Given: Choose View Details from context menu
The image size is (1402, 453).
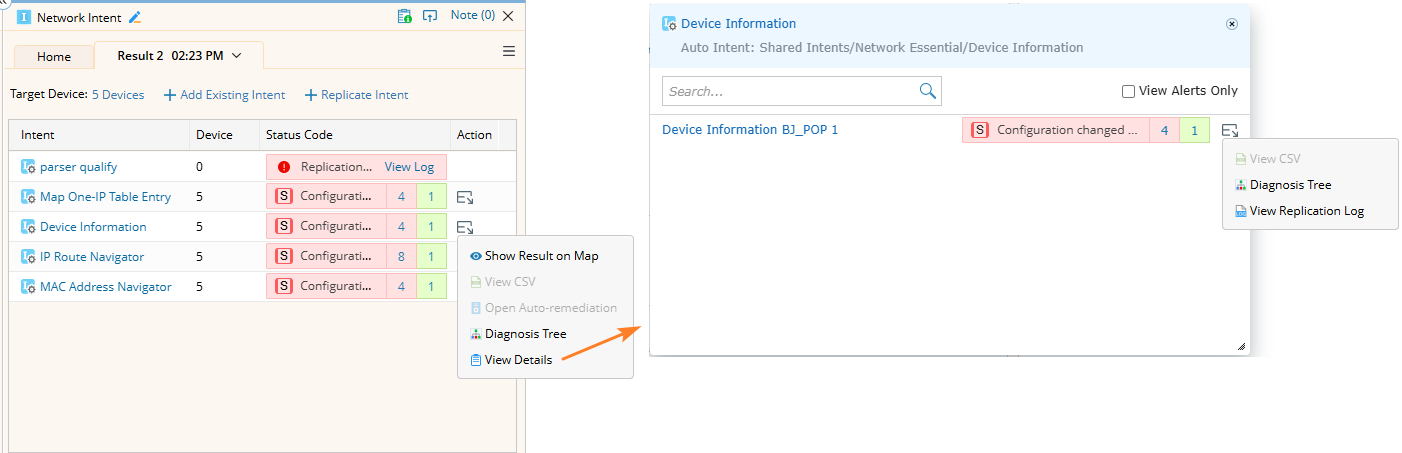Looking at the screenshot, I should [x=518, y=360].
